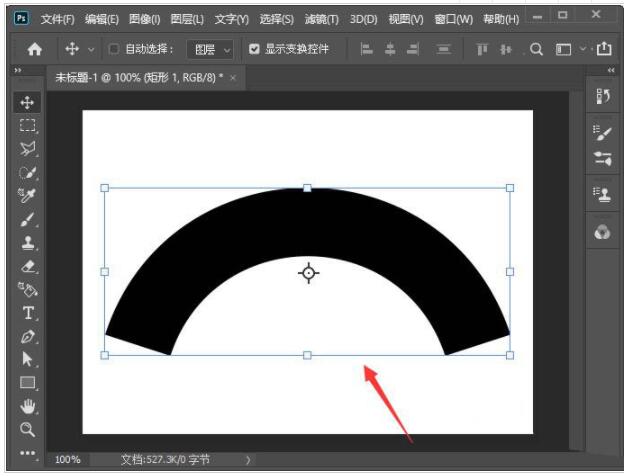Open the 滤镜(T) menu
Image resolution: width=624 pixels, height=476 pixels.
tap(322, 19)
